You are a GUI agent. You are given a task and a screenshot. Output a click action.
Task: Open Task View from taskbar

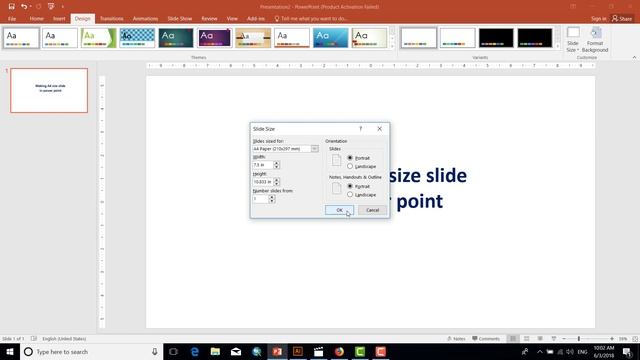click(173, 351)
